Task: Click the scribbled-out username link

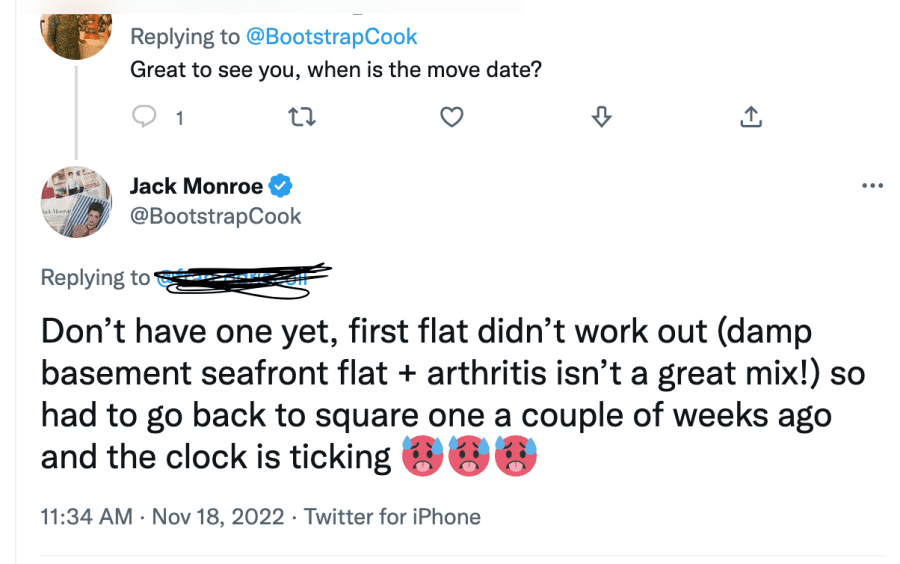Action: (x=241, y=279)
